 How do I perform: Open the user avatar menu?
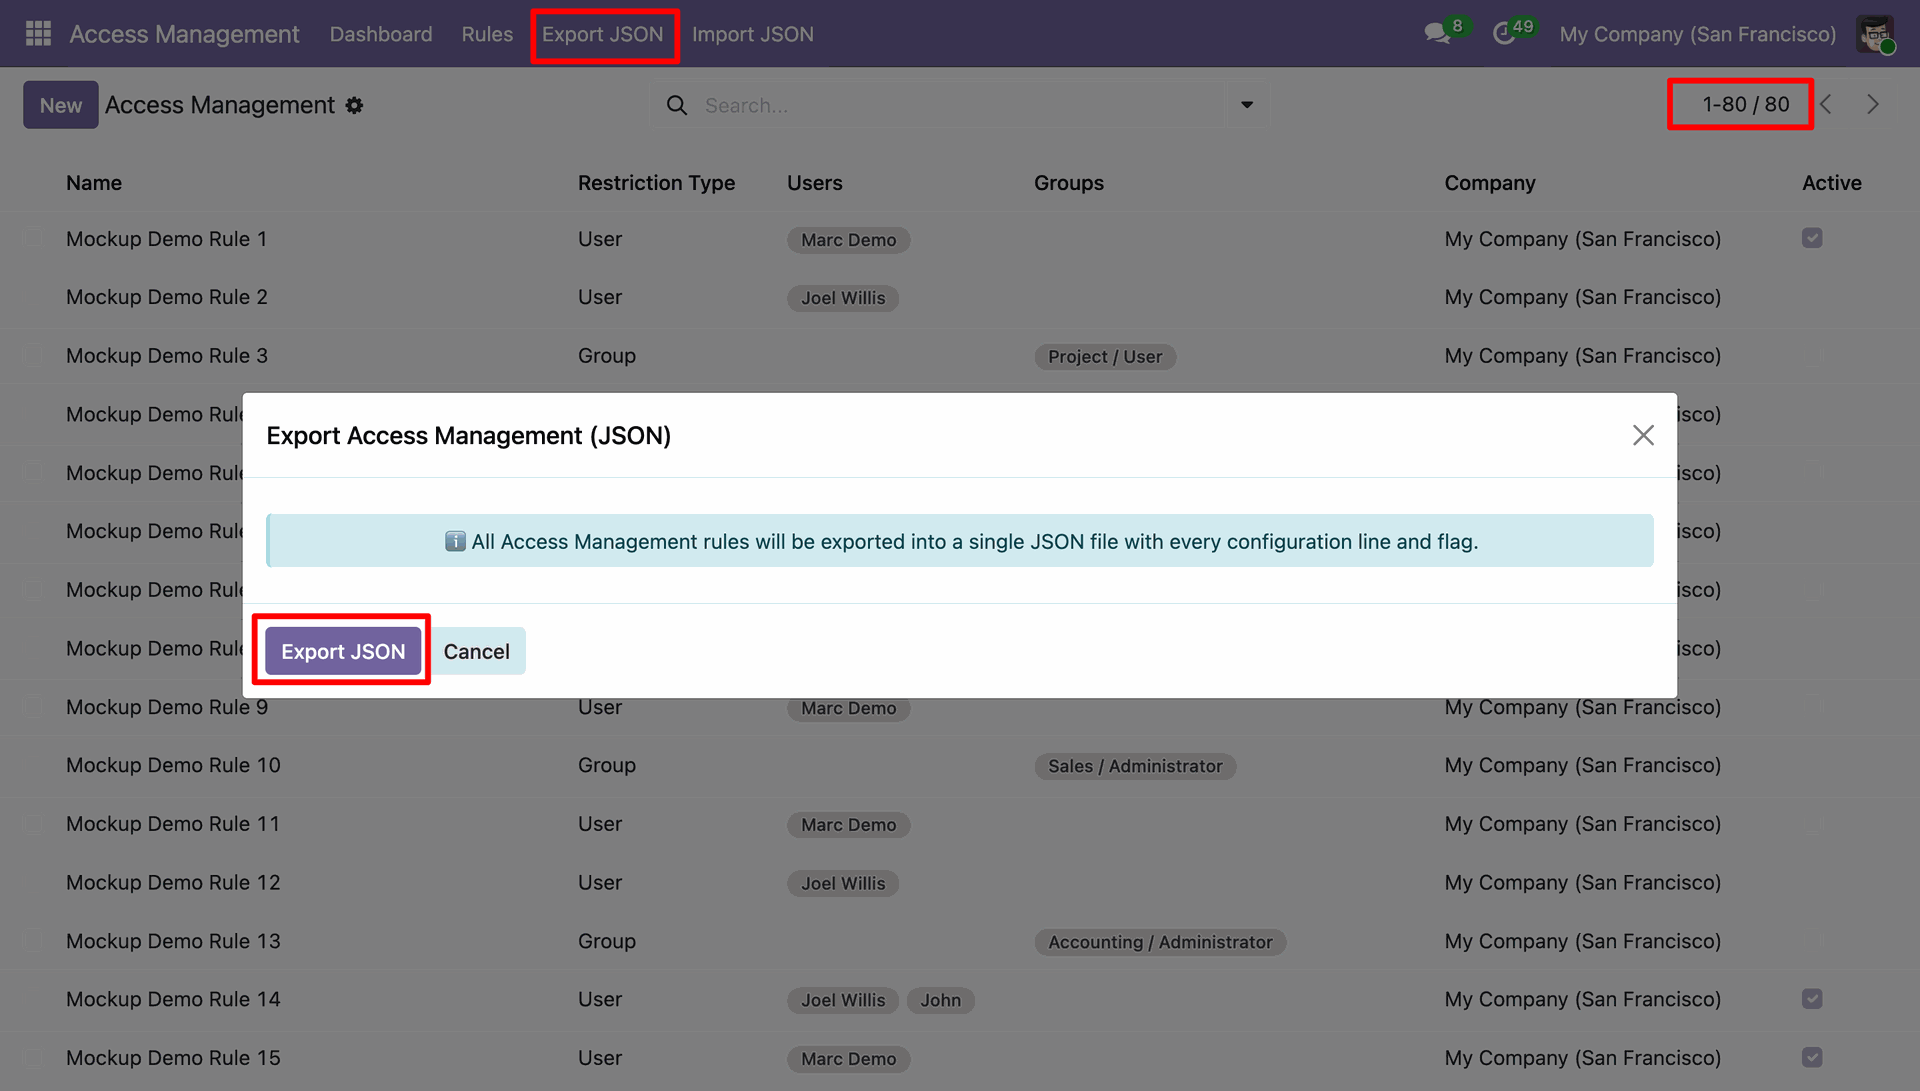(1875, 34)
